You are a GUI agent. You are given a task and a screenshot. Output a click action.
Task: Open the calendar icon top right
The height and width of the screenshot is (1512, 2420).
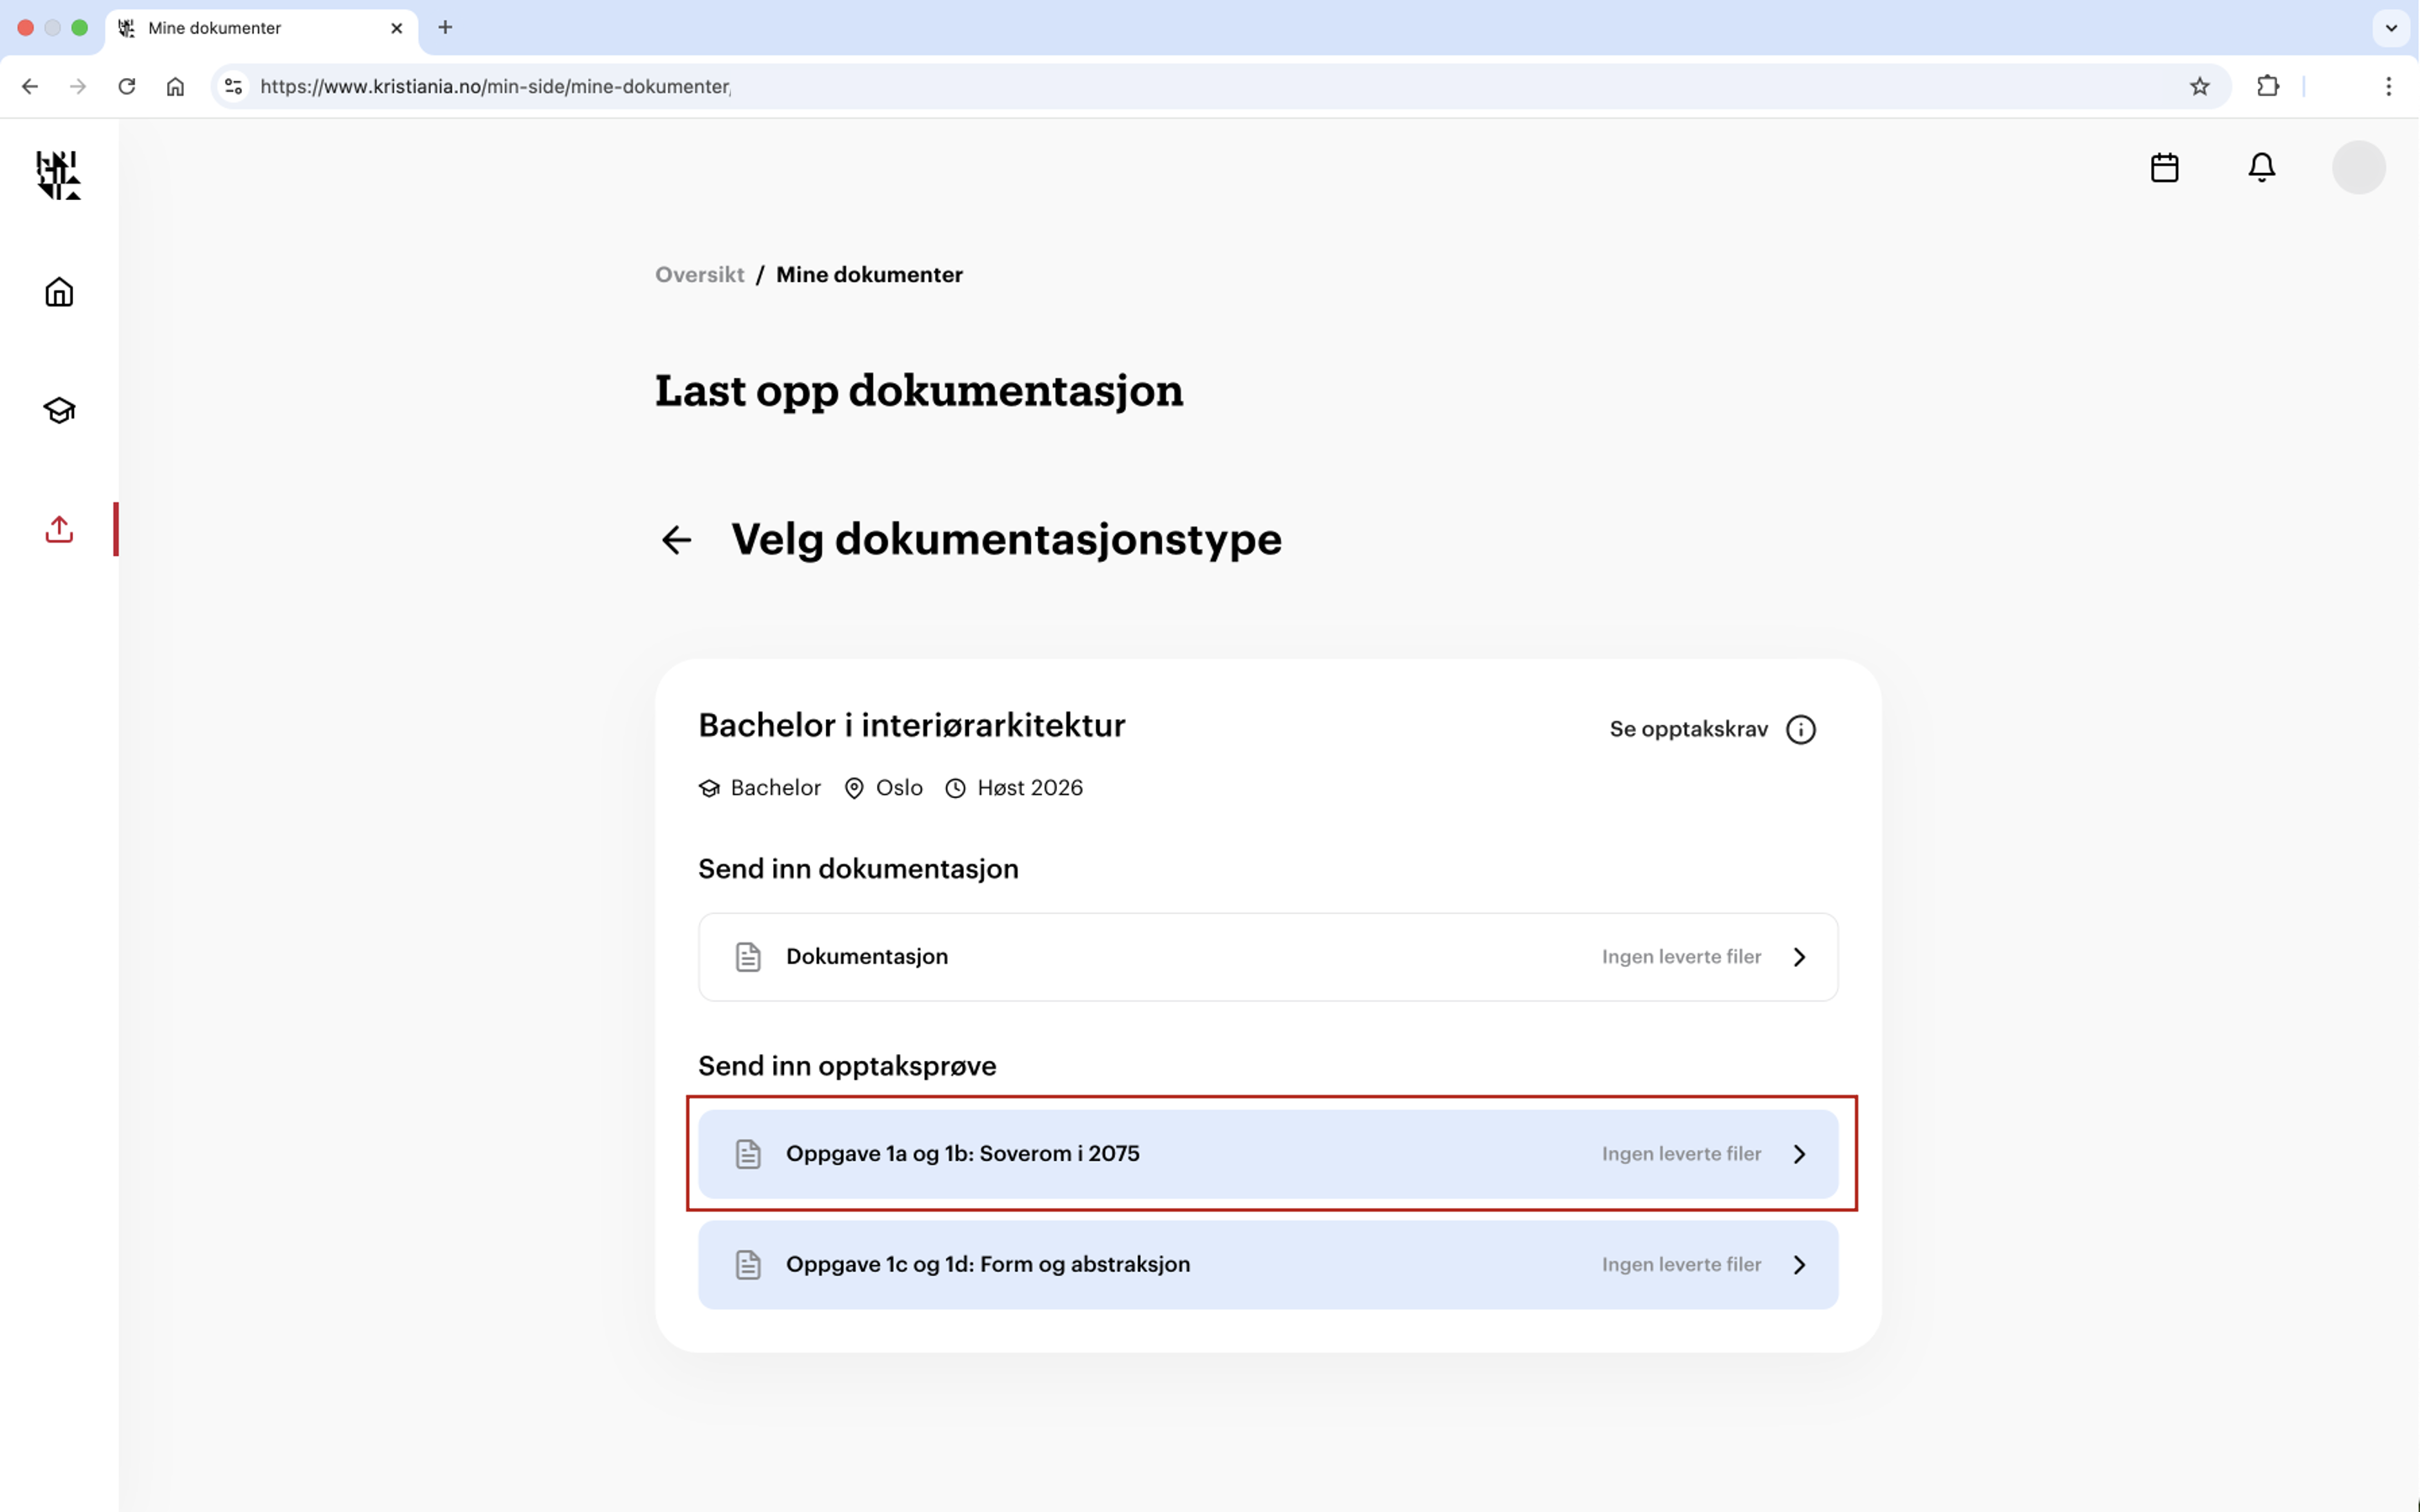(2164, 167)
